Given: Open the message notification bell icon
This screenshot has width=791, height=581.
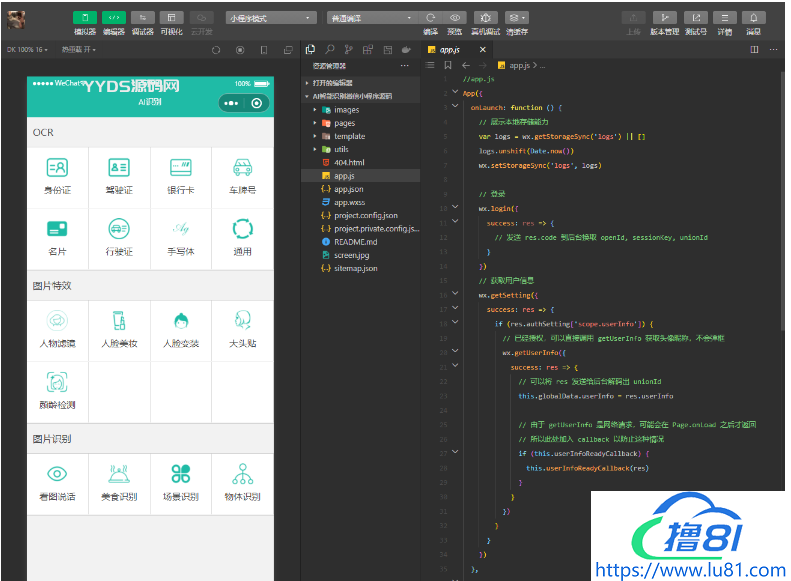Looking at the screenshot, I should pos(754,18).
